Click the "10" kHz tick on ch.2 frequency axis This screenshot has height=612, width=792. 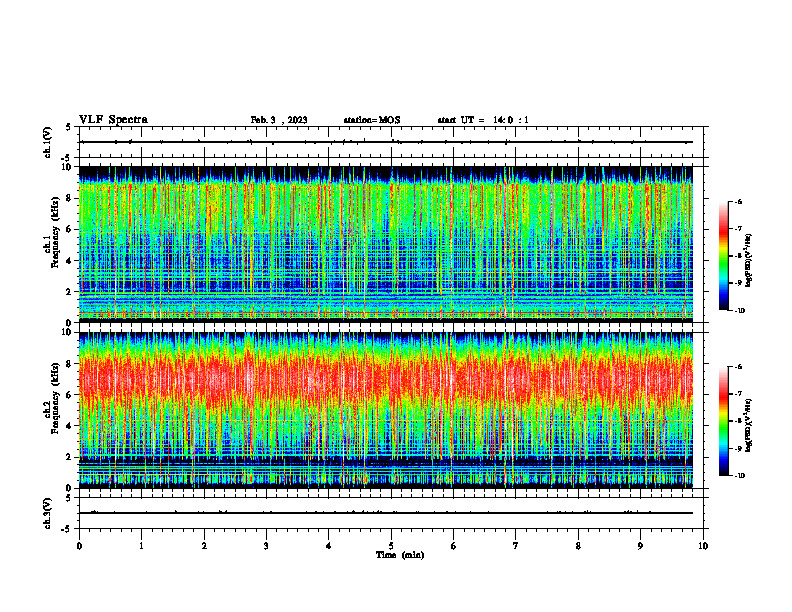67,332
